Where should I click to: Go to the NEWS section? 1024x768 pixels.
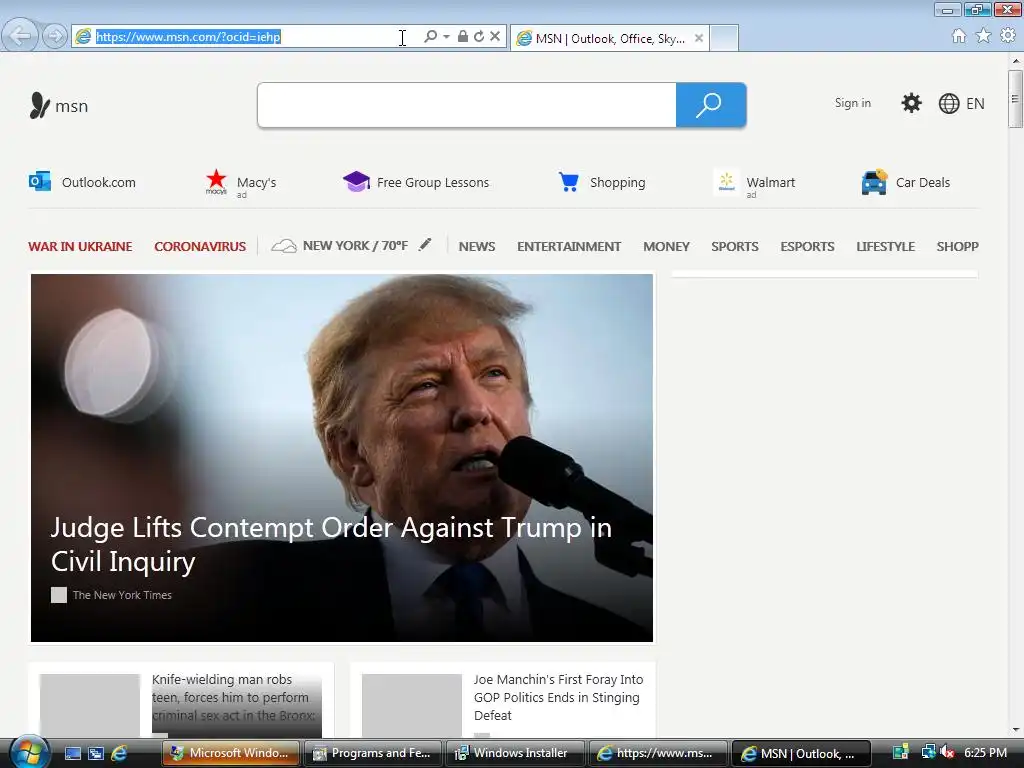coord(477,247)
